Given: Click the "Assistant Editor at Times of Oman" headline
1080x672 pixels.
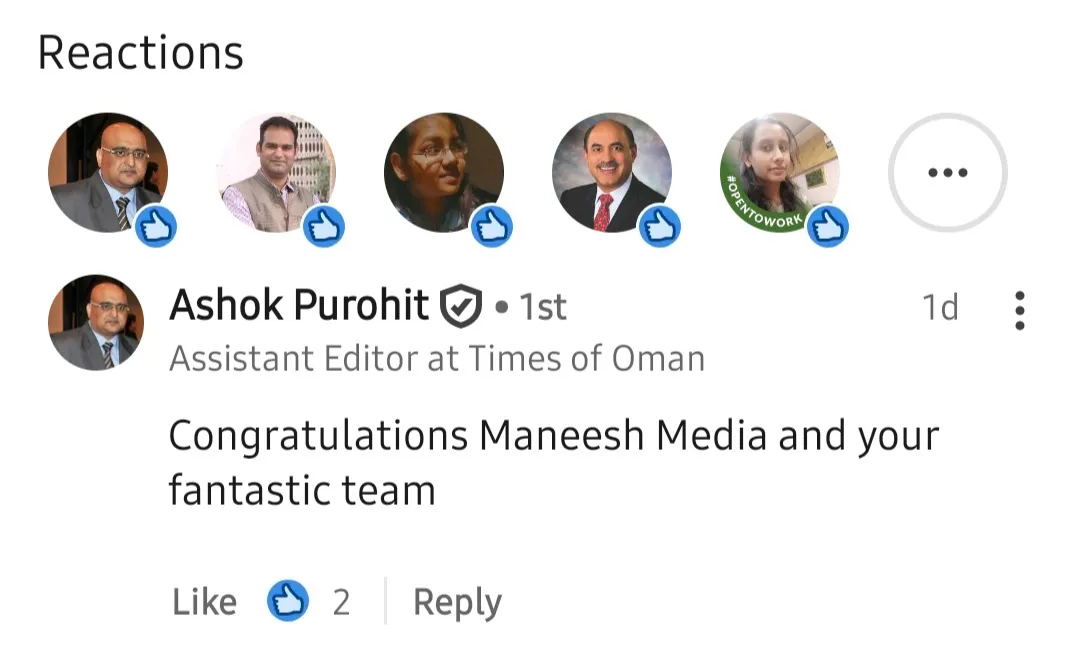Looking at the screenshot, I should (x=437, y=358).
